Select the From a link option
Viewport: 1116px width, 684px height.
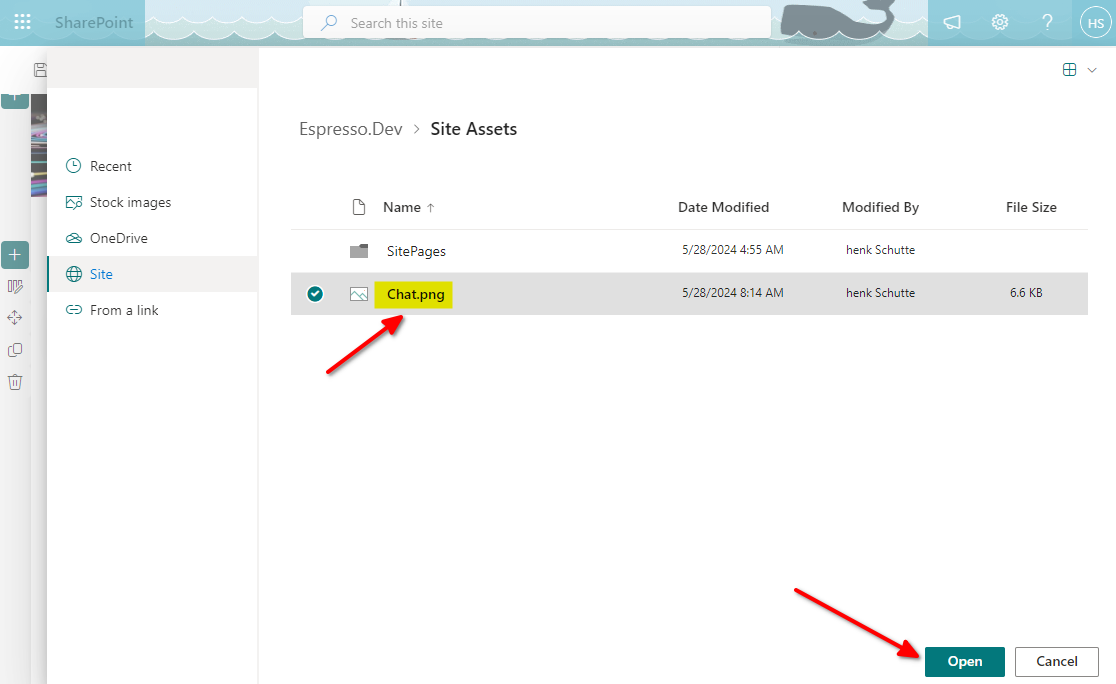click(124, 310)
